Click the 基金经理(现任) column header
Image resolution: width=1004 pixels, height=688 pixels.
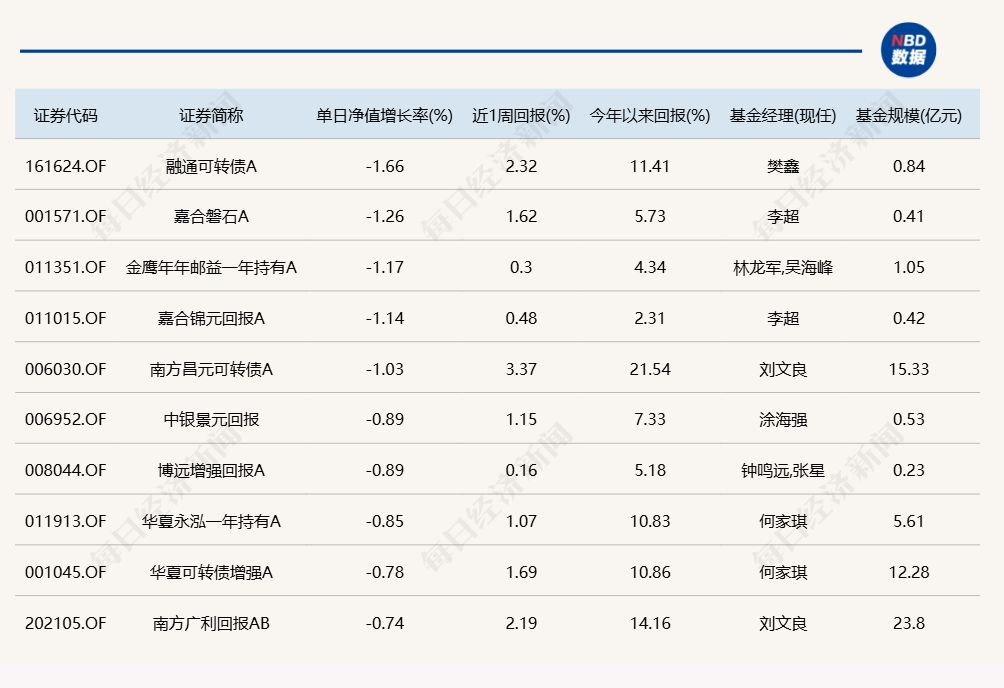[782, 115]
